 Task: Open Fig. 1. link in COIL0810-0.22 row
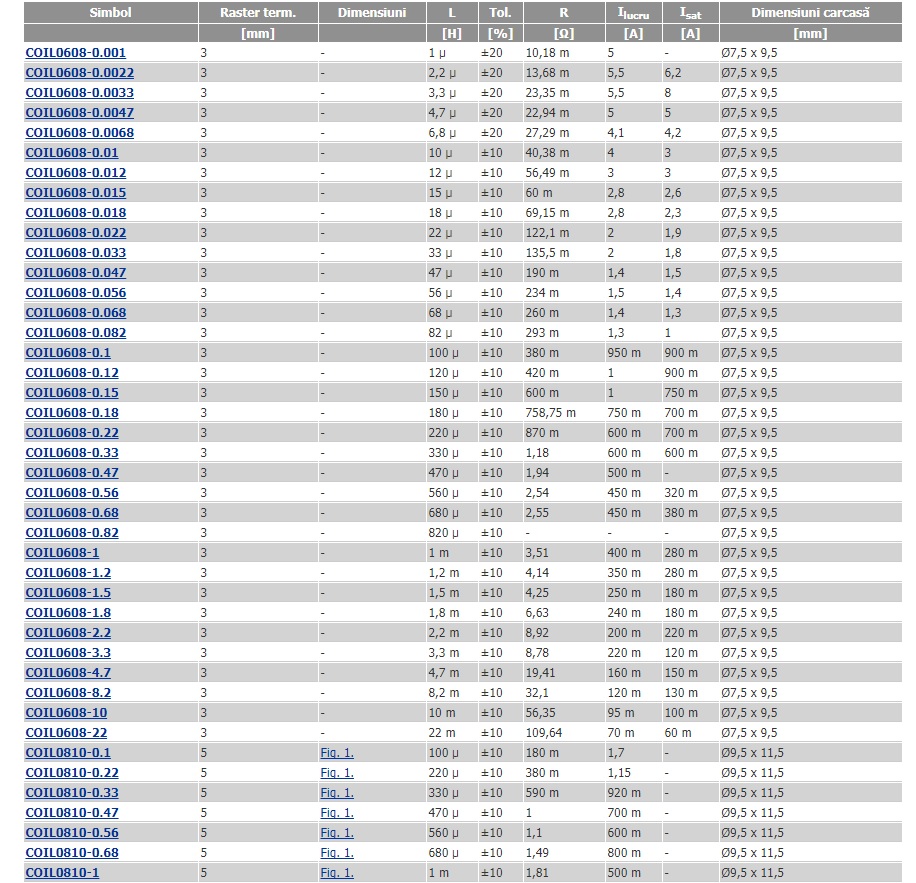point(337,773)
